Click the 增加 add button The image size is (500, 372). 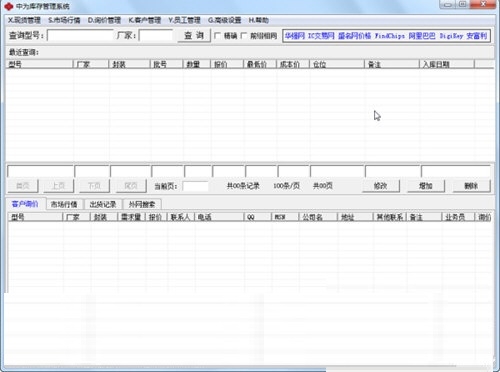coord(426,186)
